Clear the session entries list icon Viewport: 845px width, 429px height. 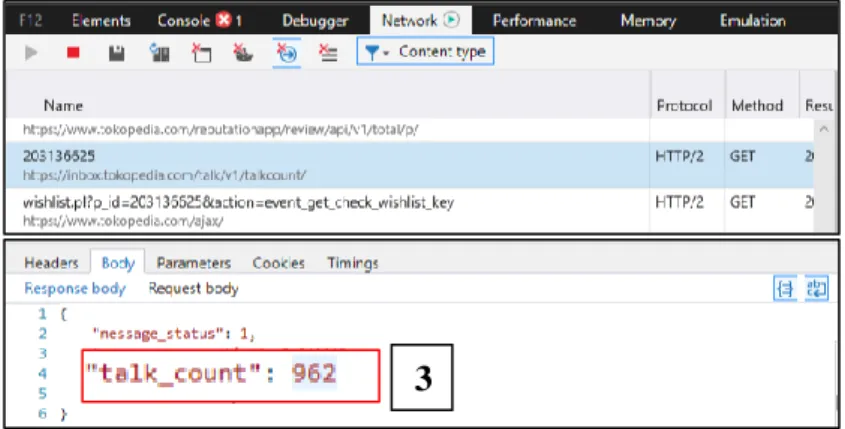[x=328, y=53]
